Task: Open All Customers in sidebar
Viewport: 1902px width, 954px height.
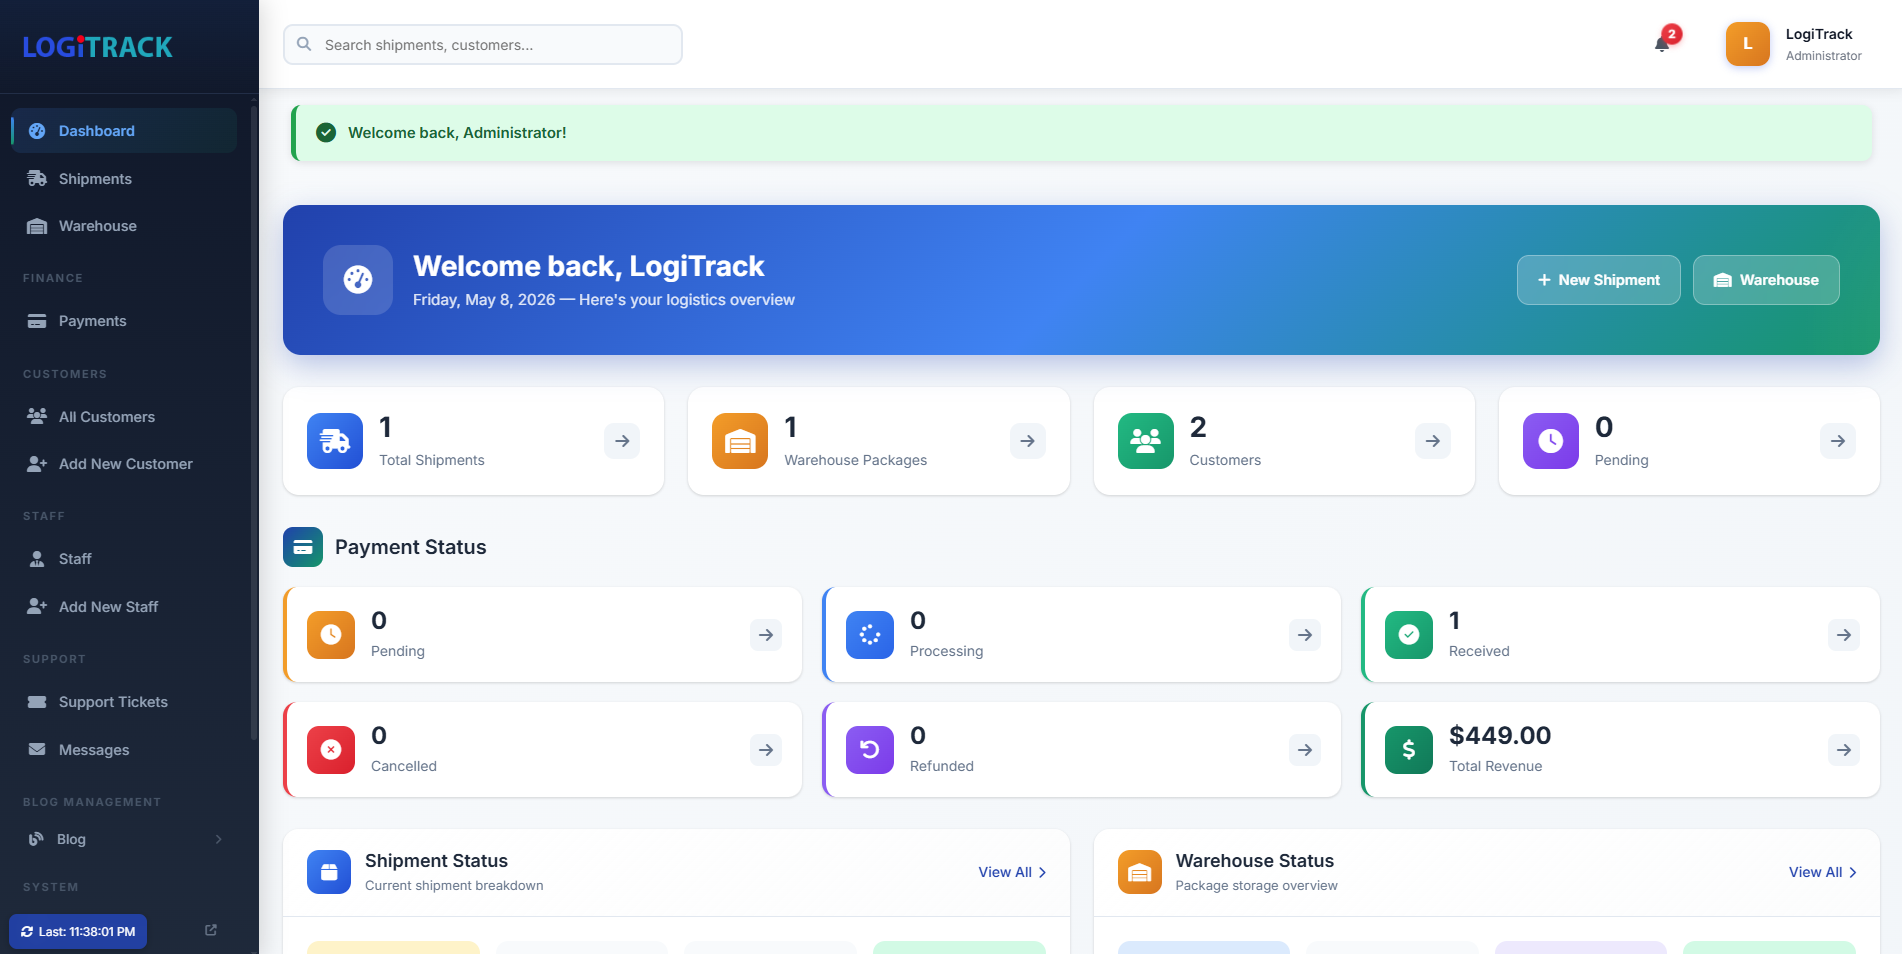Action: tap(124, 417)
